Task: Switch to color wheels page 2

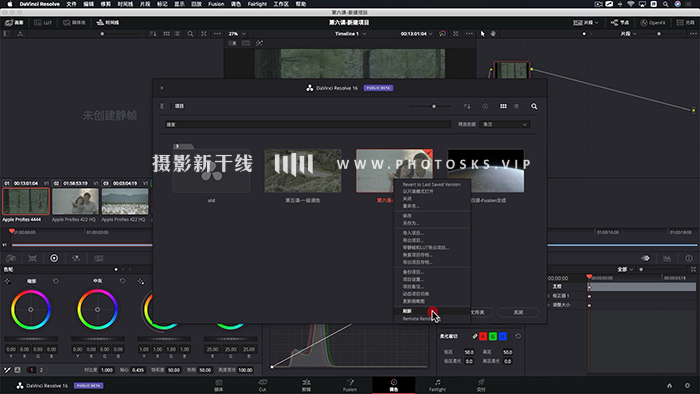Action: tap(42, 370)
